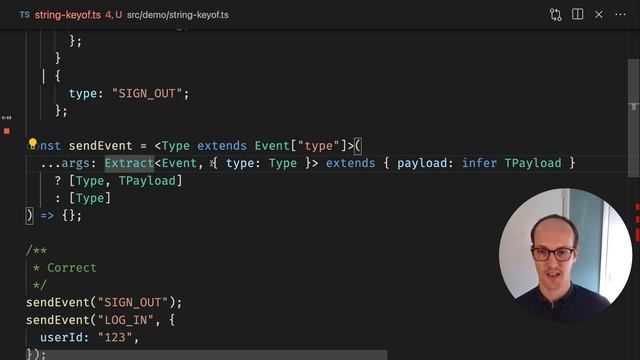
Task: Show code actions via the lightbulb
Action: pyautogui.click(x=33, y=144)
